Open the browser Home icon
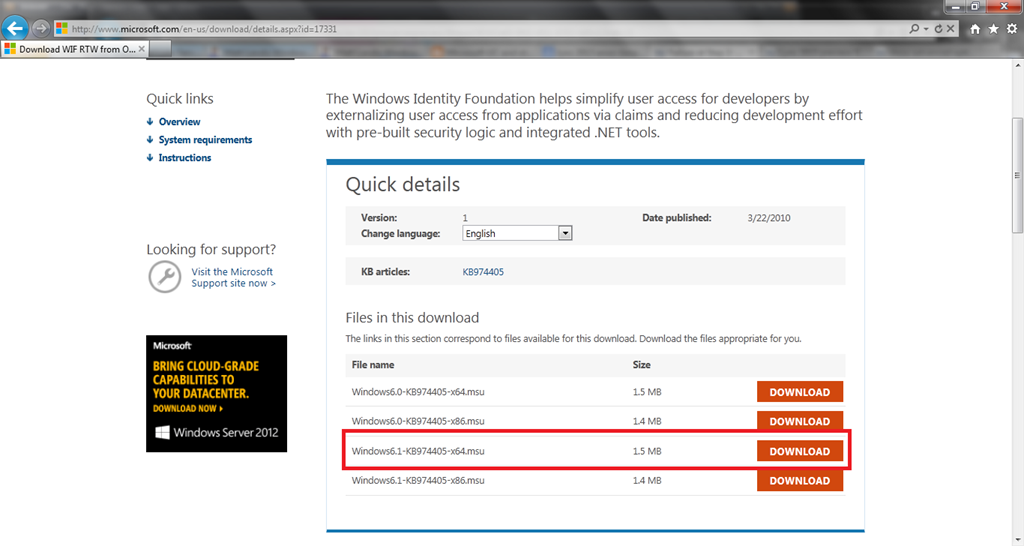Viewport: 1024px width, 546px height. pyautogui.click(x=975, y=29)
